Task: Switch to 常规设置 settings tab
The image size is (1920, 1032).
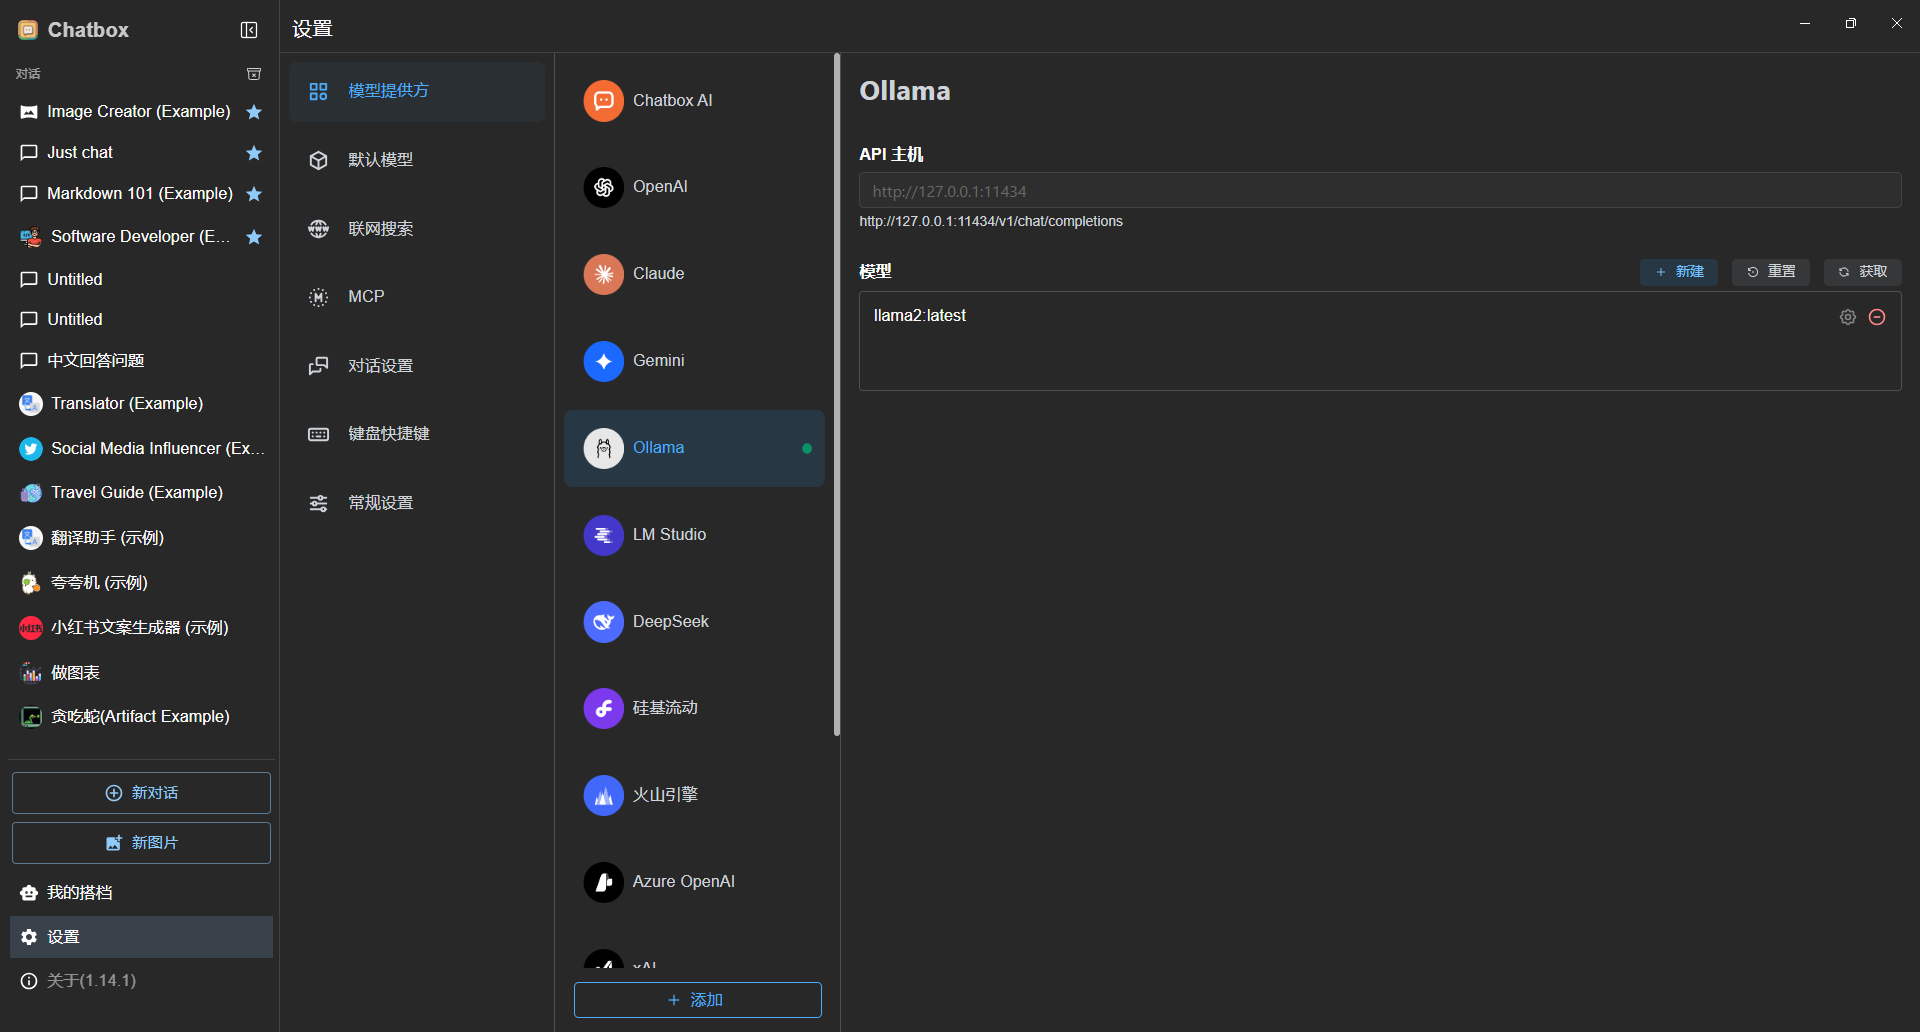Action: tap(417, 503)
